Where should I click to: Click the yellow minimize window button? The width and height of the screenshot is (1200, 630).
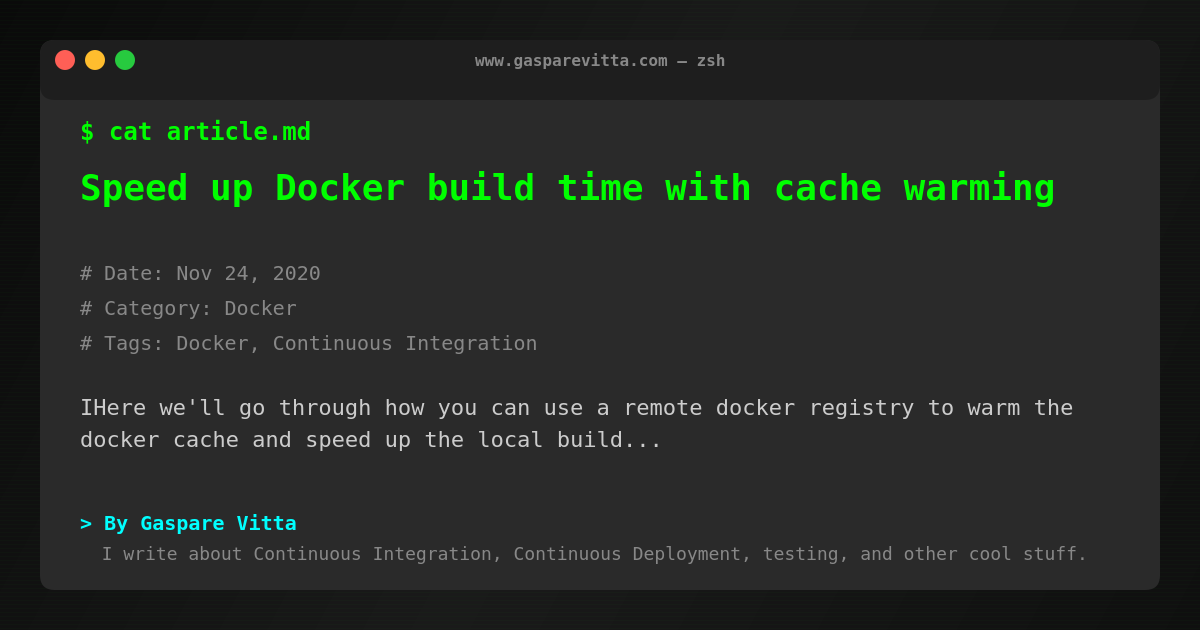(95, 60)
